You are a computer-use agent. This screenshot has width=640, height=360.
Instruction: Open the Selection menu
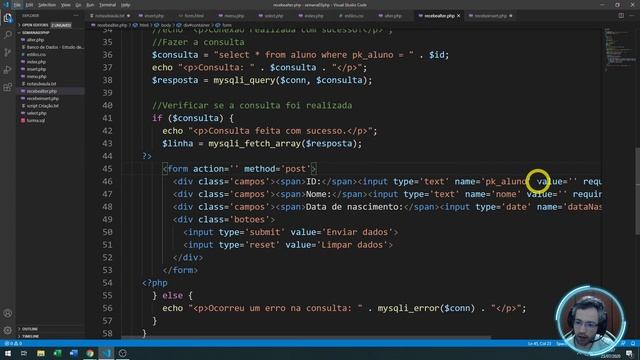[x=47, y=5]
